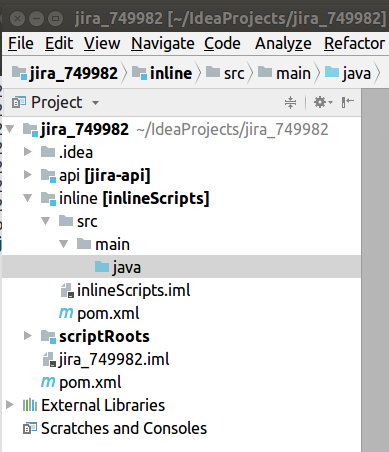Select the .idea folder

(181, 152)
